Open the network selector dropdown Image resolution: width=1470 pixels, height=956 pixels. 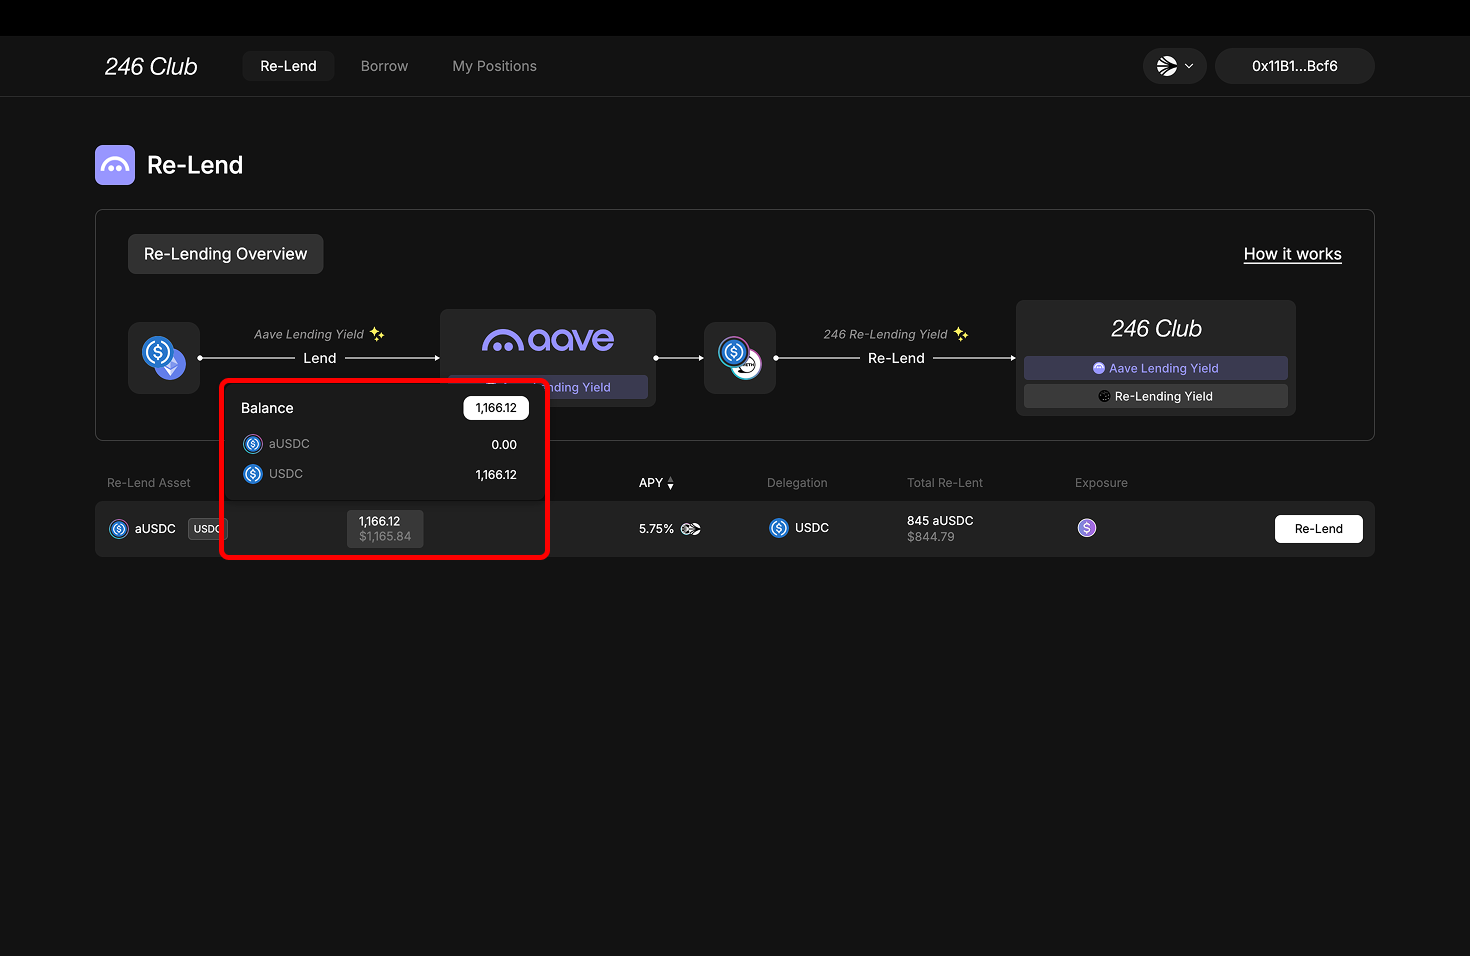tap(1175, 66)
